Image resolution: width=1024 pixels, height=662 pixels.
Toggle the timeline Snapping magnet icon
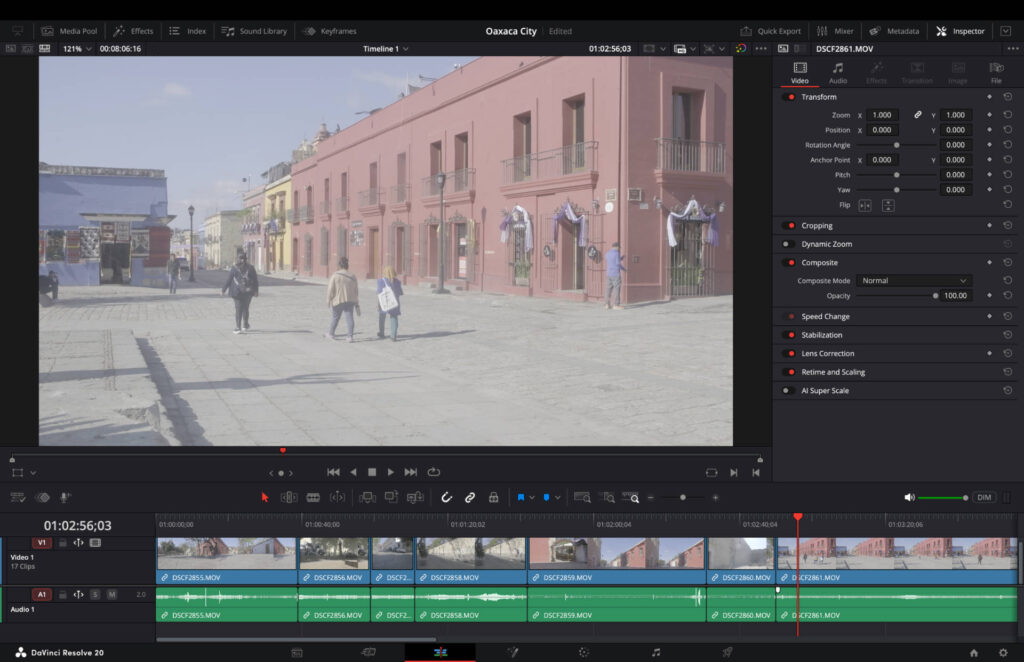point(446,497)
